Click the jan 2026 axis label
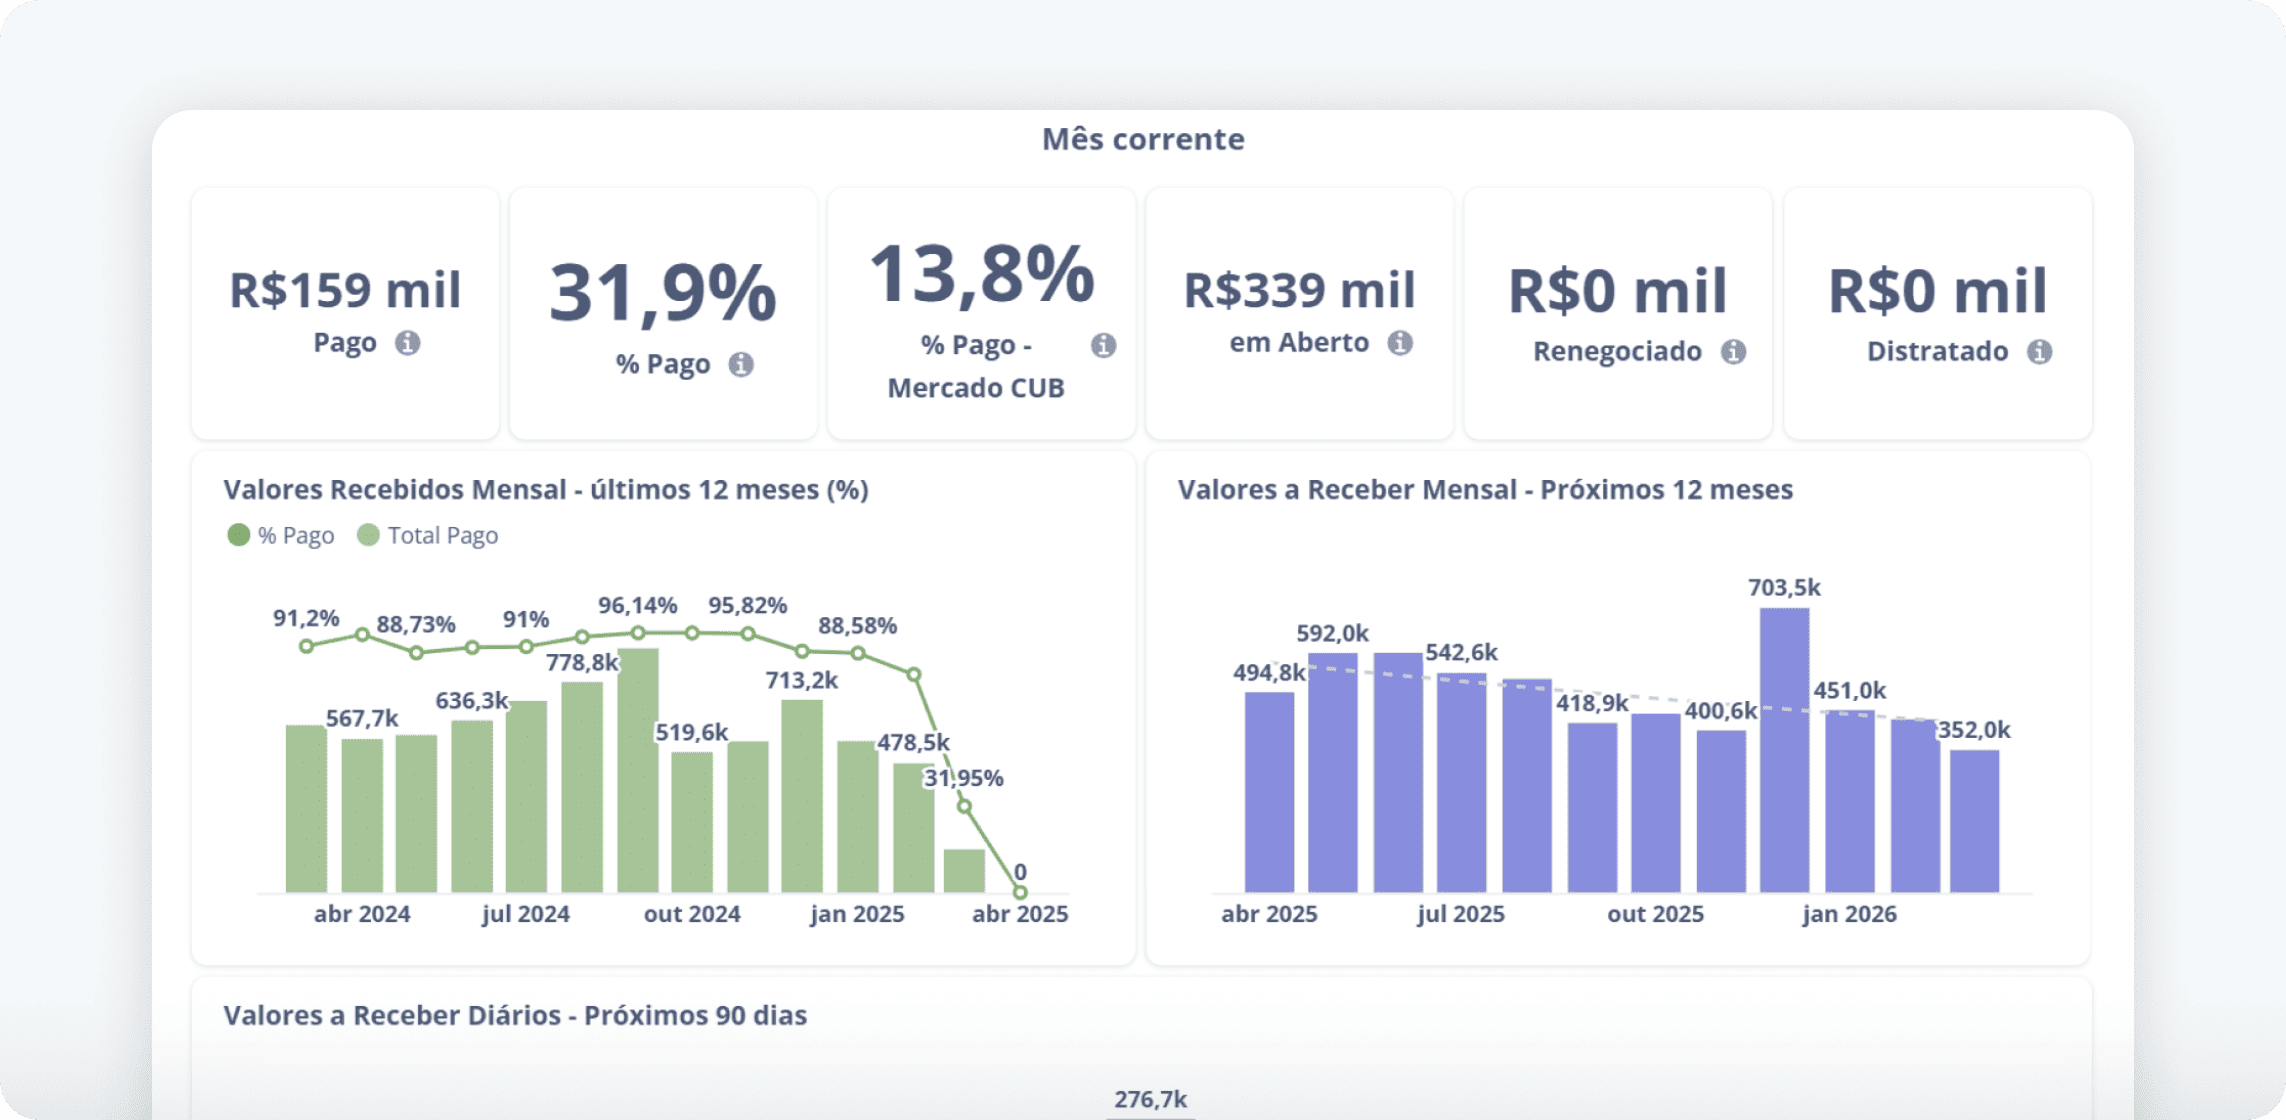This screenshot has height=1120, width=2286. click(1849, 914)
